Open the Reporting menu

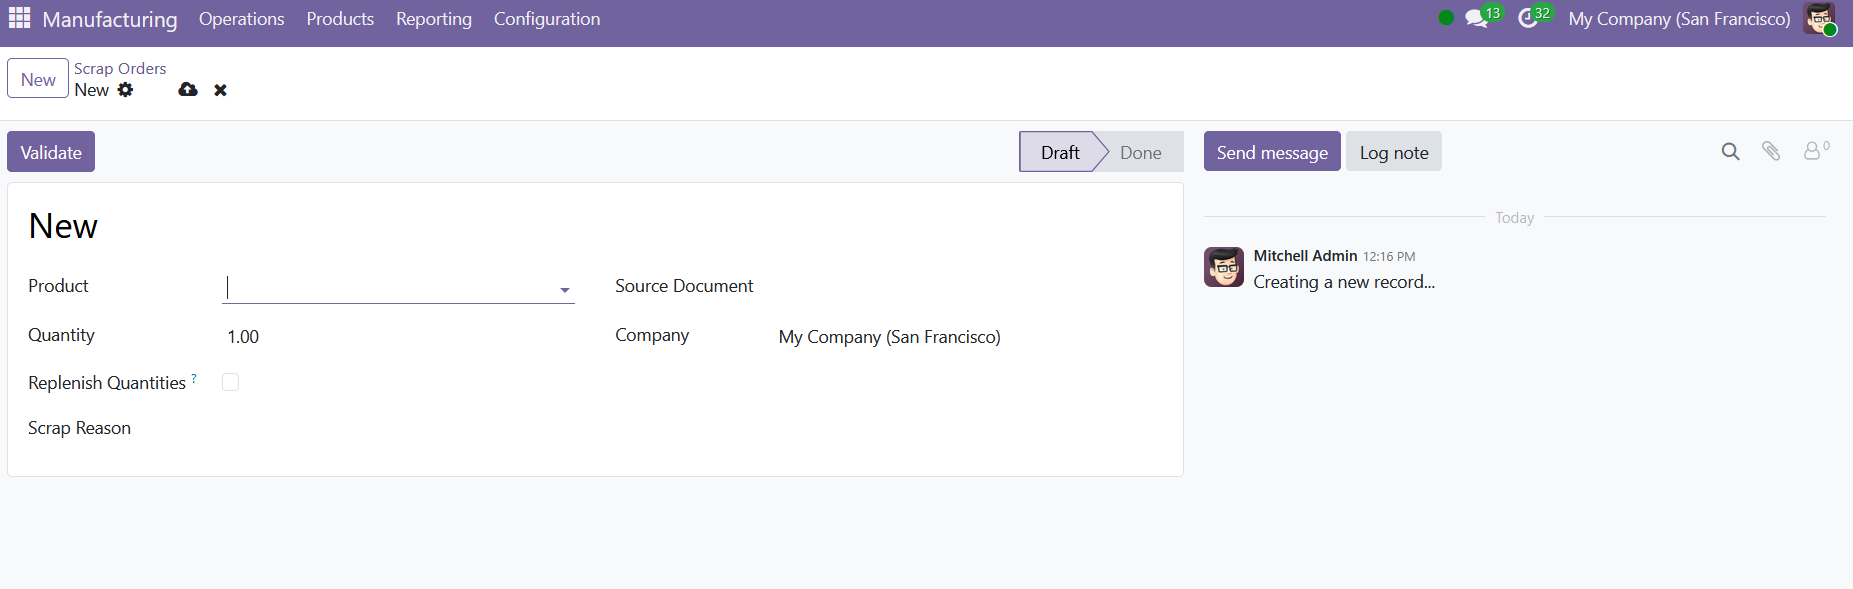pyautogui.click(x=434, y=19)
